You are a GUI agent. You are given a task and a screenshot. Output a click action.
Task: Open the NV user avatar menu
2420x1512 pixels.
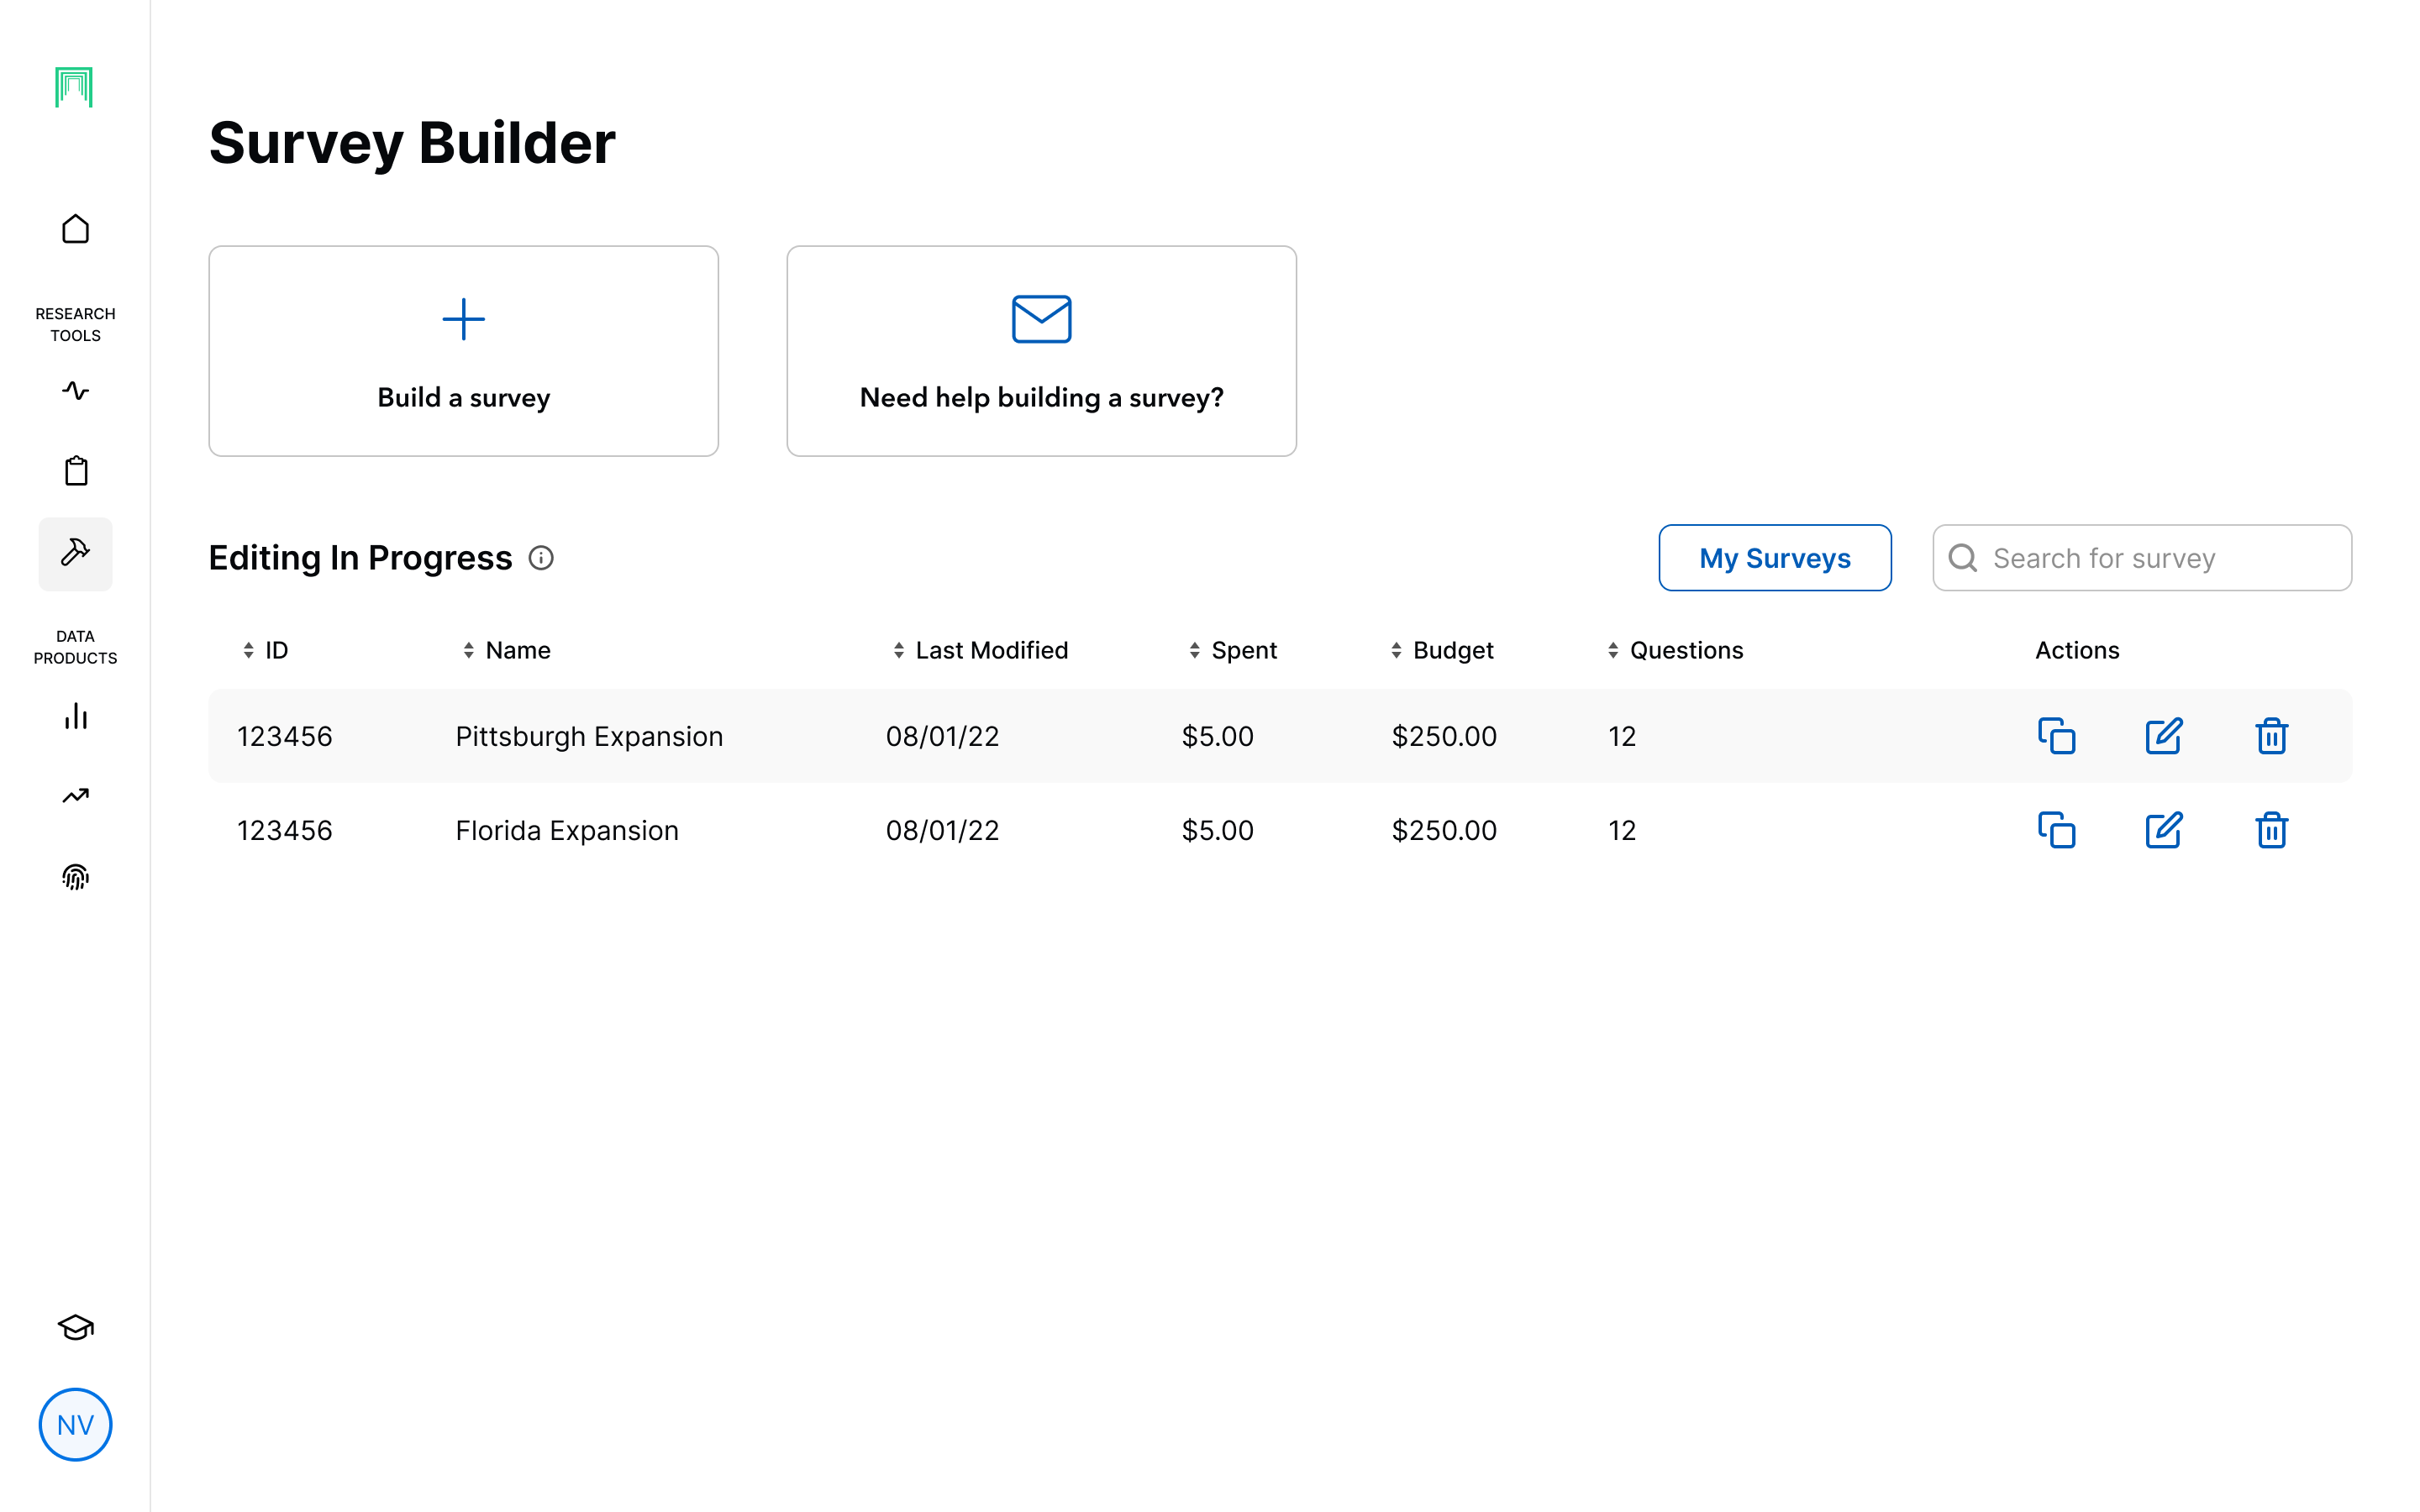pyautogui.click(x=75, y=1424)
